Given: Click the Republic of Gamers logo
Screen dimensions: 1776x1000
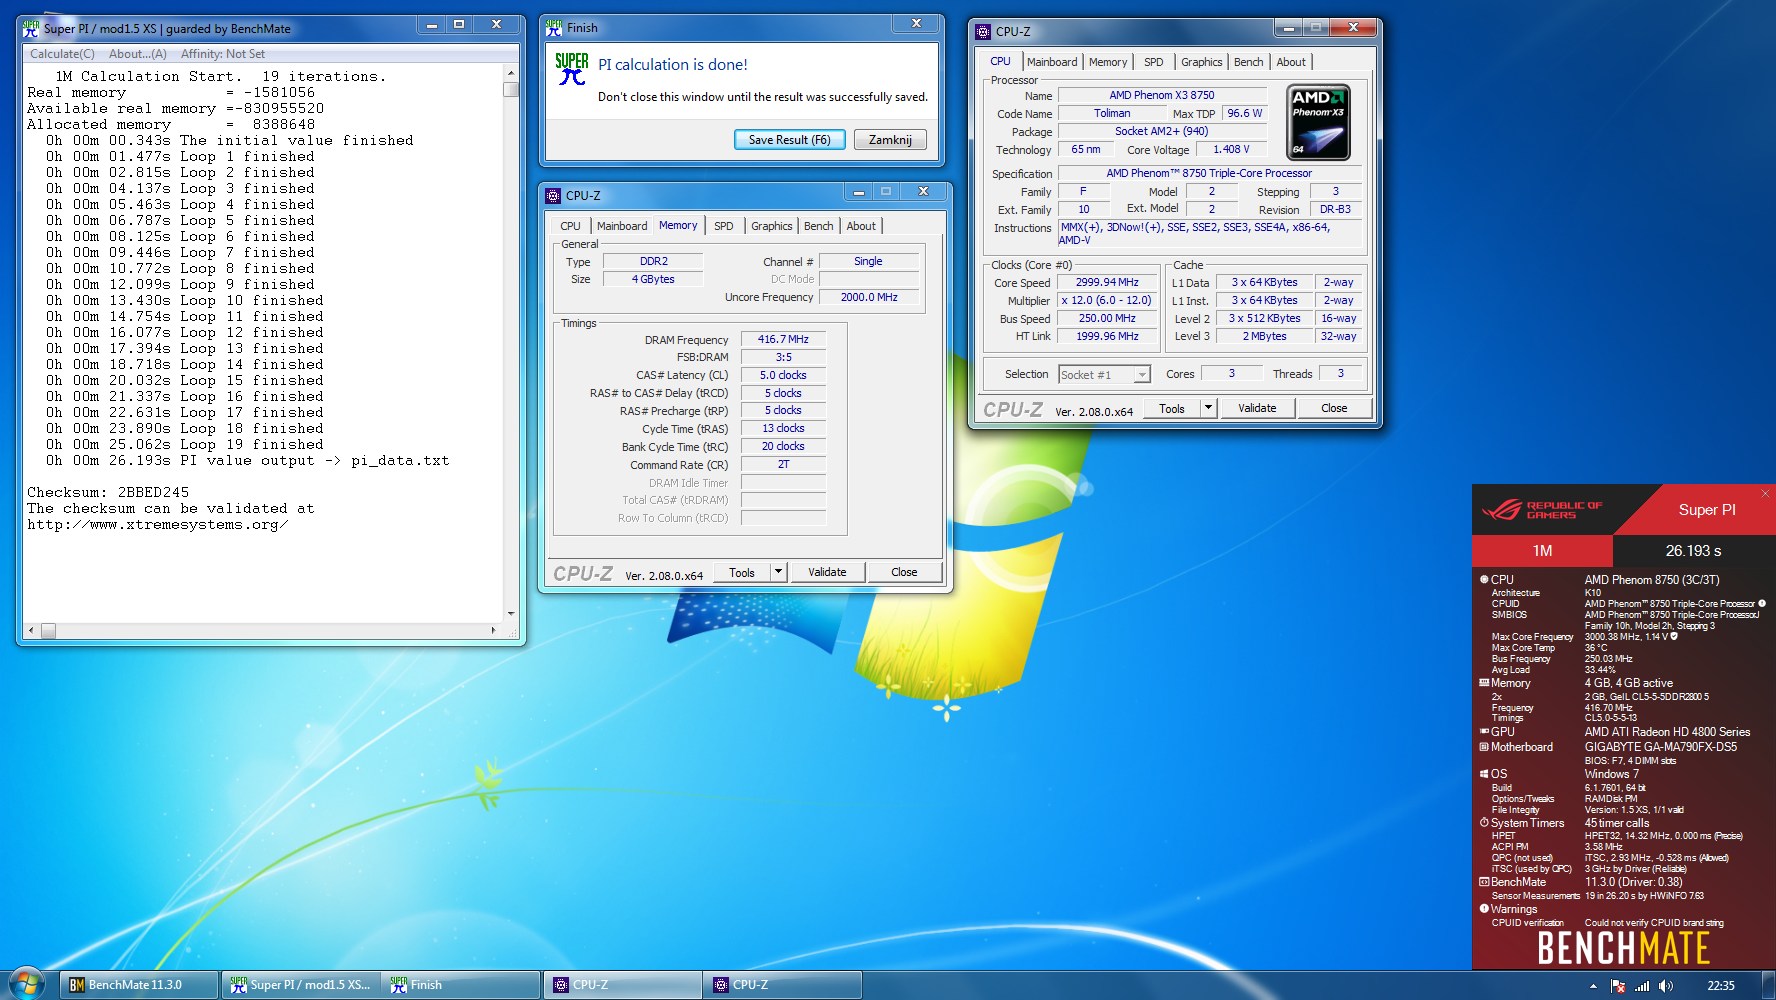Looking at the screenshot, I should pos(1542,510).
